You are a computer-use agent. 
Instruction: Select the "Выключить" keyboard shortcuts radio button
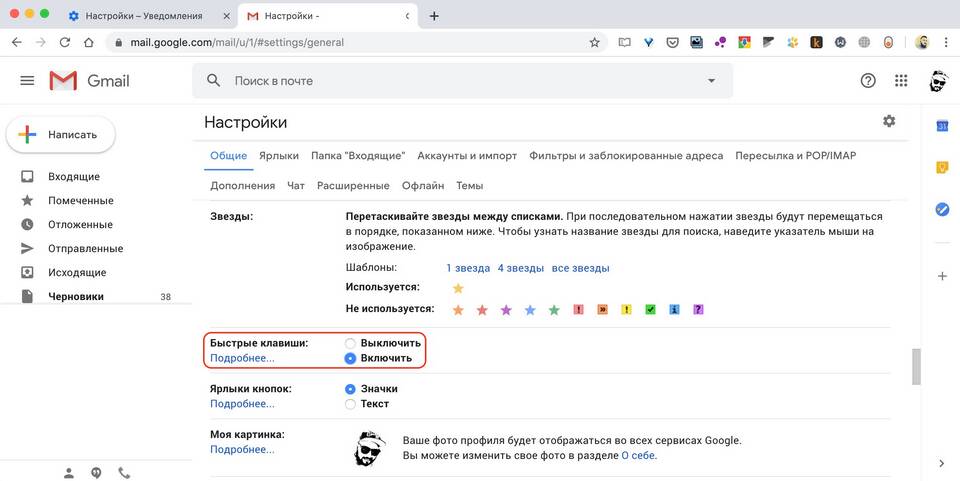click(x=350, y=343)
